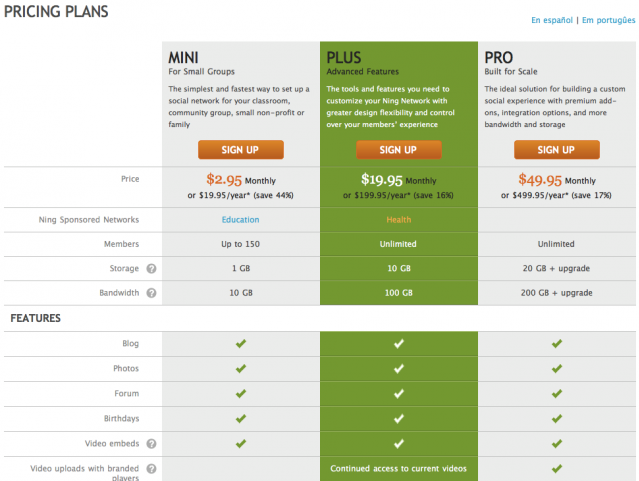639x481 pixels.
Task: Click the 'Forum' feature label
Action: pos(127,394)
